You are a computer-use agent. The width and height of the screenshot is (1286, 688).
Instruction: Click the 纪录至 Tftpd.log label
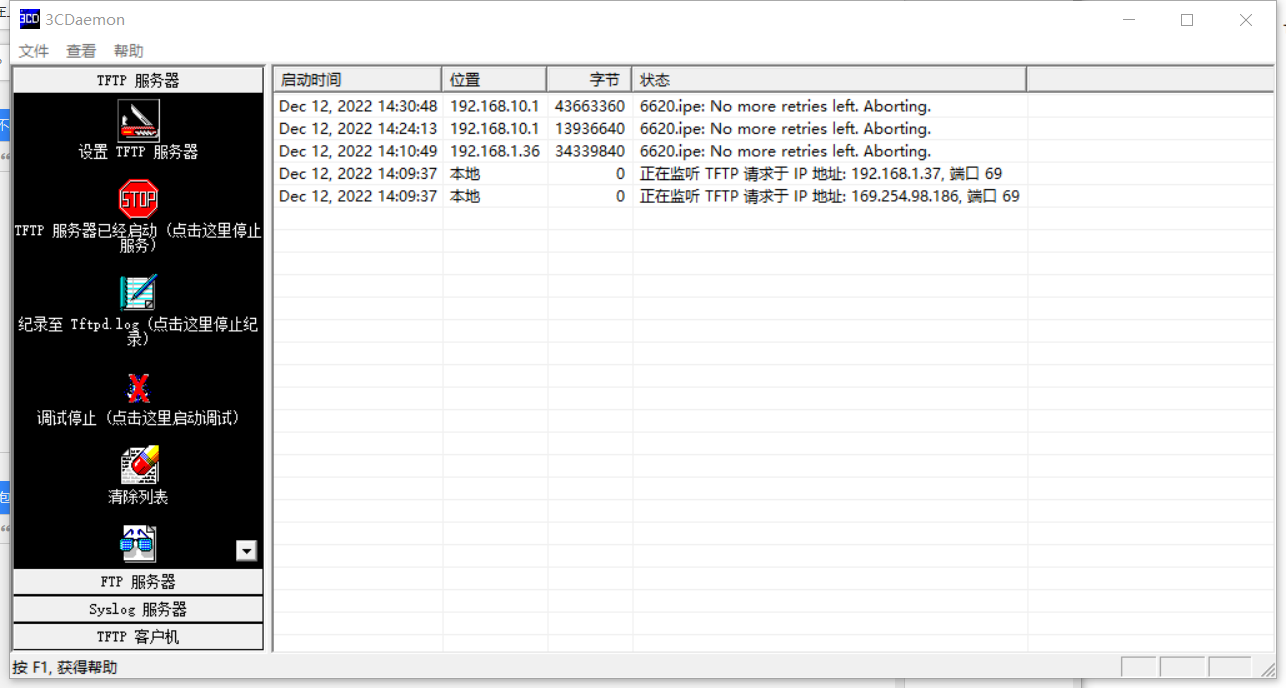138,331
